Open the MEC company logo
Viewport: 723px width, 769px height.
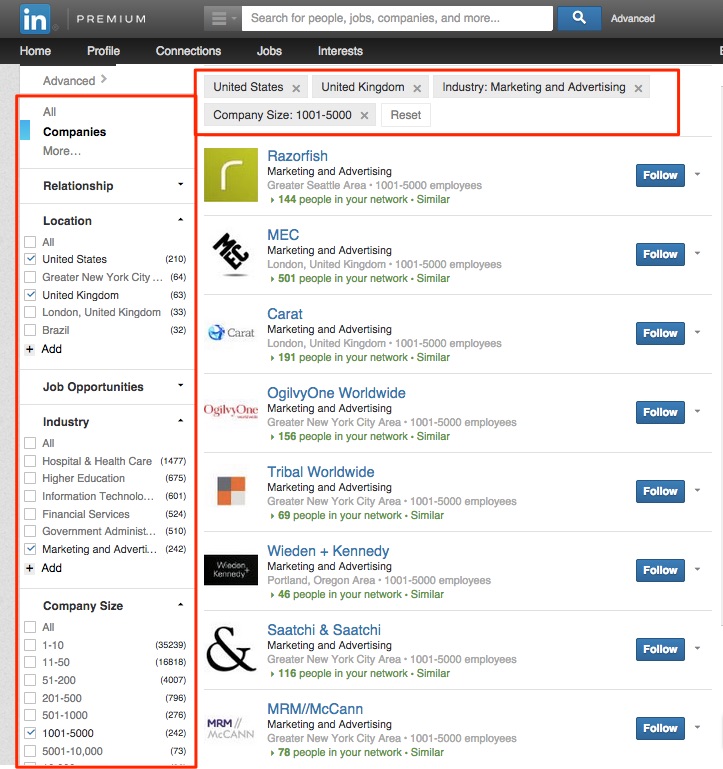pyautogui.click(x=231, y=254)
